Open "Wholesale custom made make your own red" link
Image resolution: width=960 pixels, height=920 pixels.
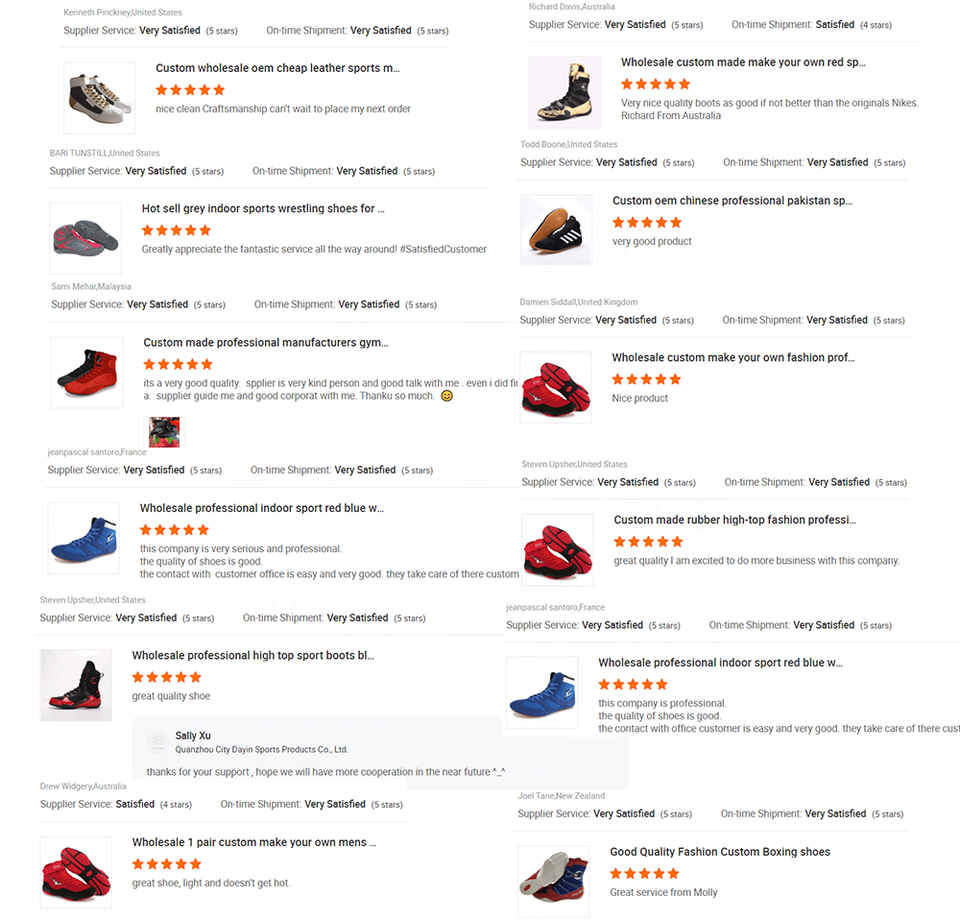point(743,62)
